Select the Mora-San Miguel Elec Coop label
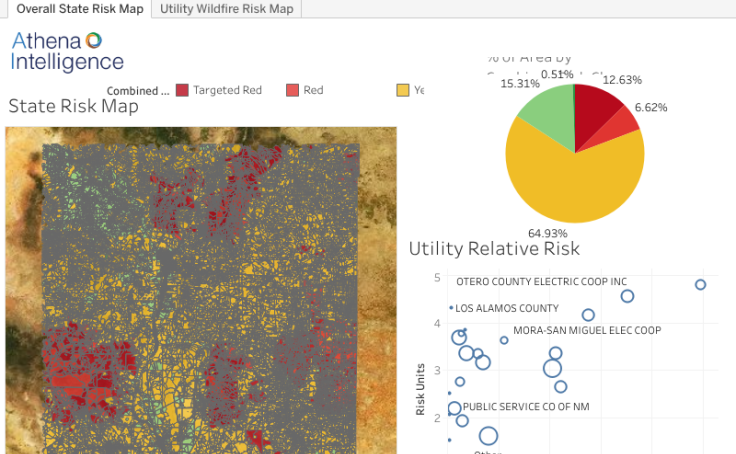 [x=586, y=330]
